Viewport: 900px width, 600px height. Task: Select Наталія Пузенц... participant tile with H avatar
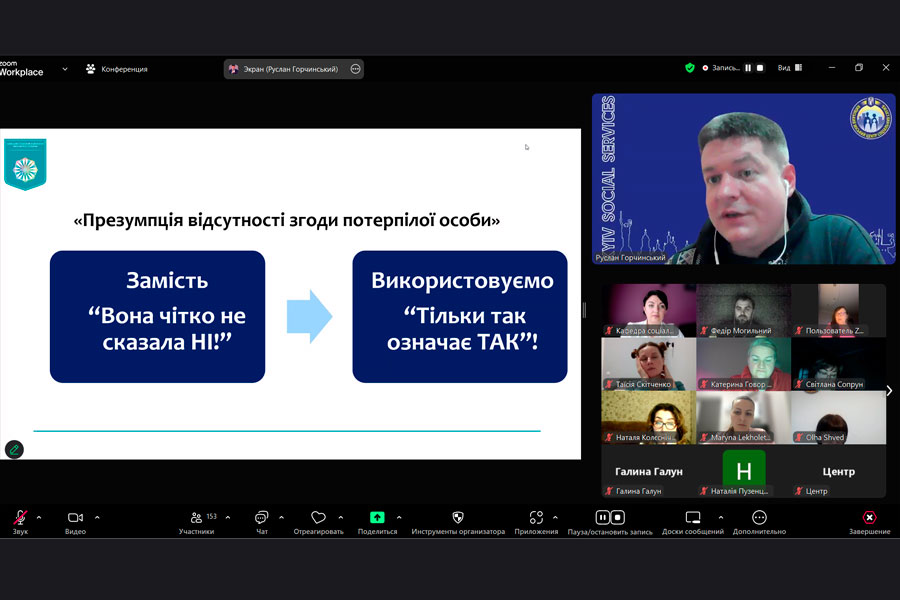(743, 471)
